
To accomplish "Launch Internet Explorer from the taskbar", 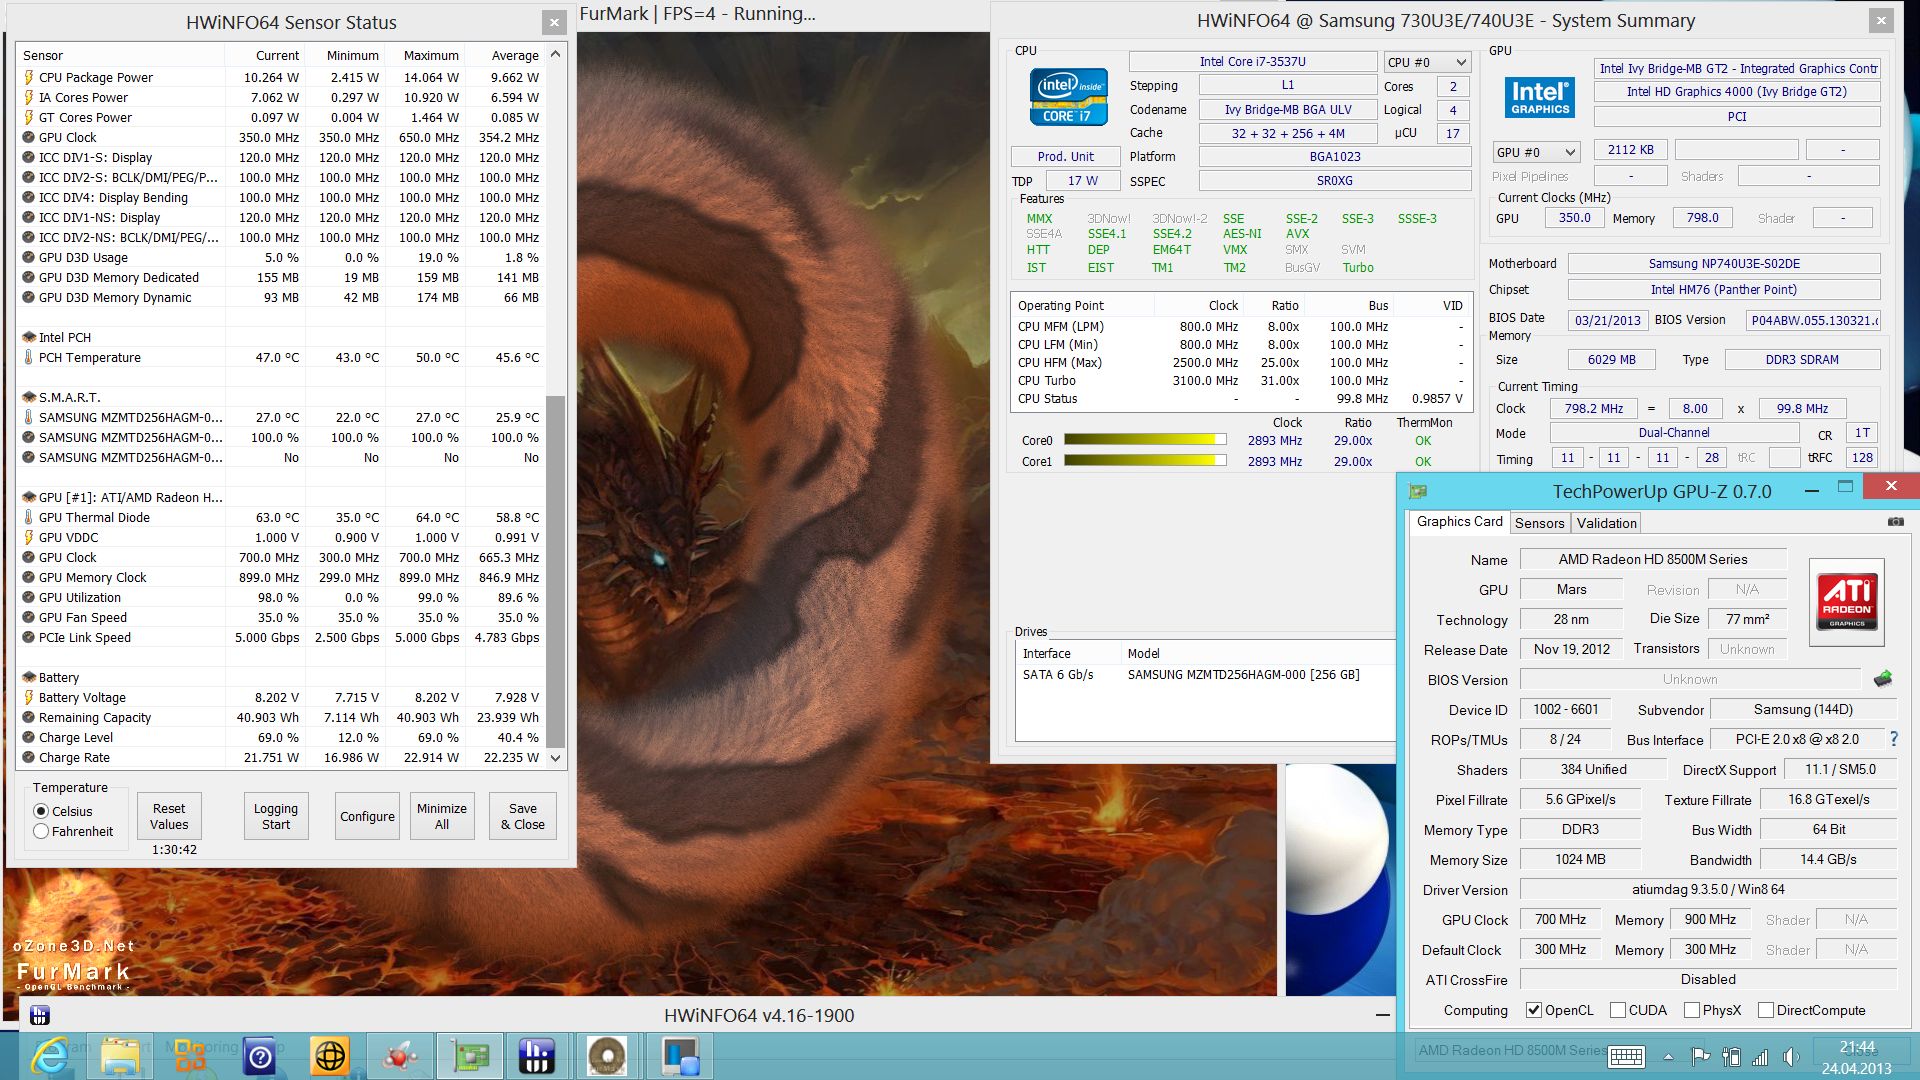I will tap(50, 1056).
